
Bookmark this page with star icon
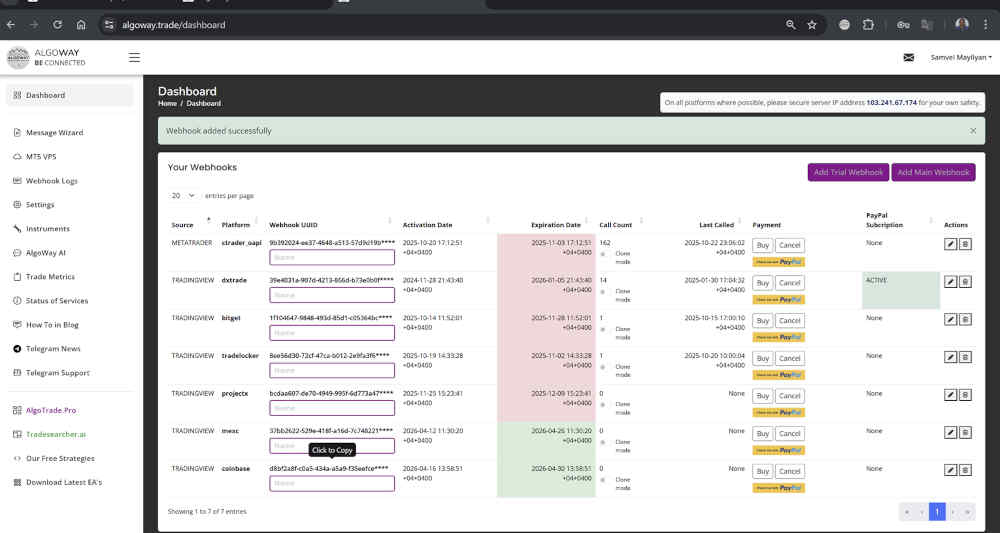pyautogui.click(x=812, y=25)
